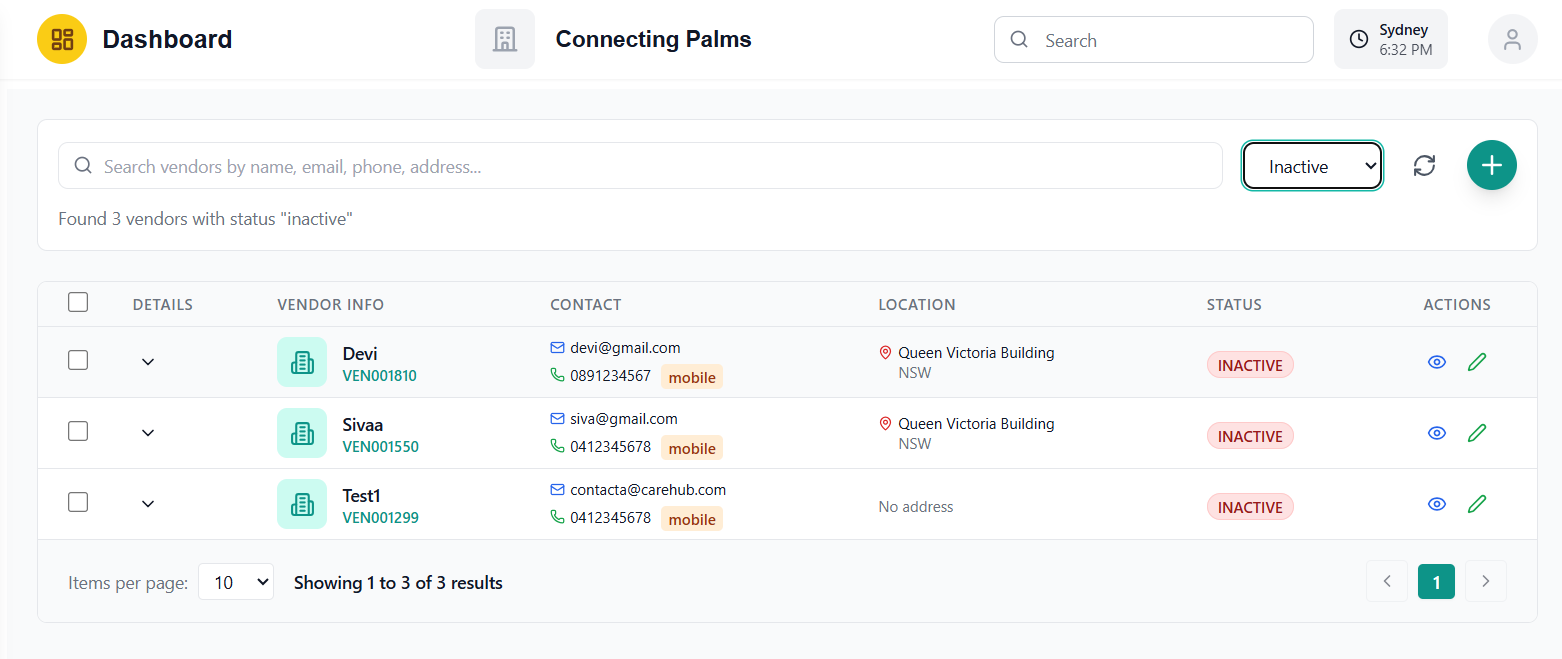Click the user profile icon top right
This screenshot has width=1562, height=659.
coord(1512,39)
